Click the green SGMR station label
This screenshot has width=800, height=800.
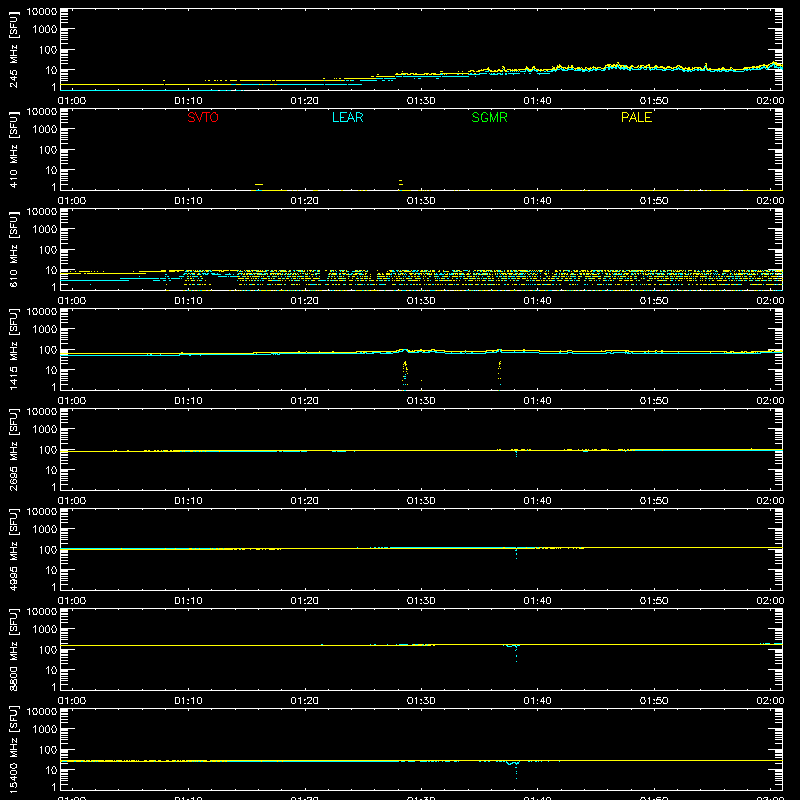point(489,117)
